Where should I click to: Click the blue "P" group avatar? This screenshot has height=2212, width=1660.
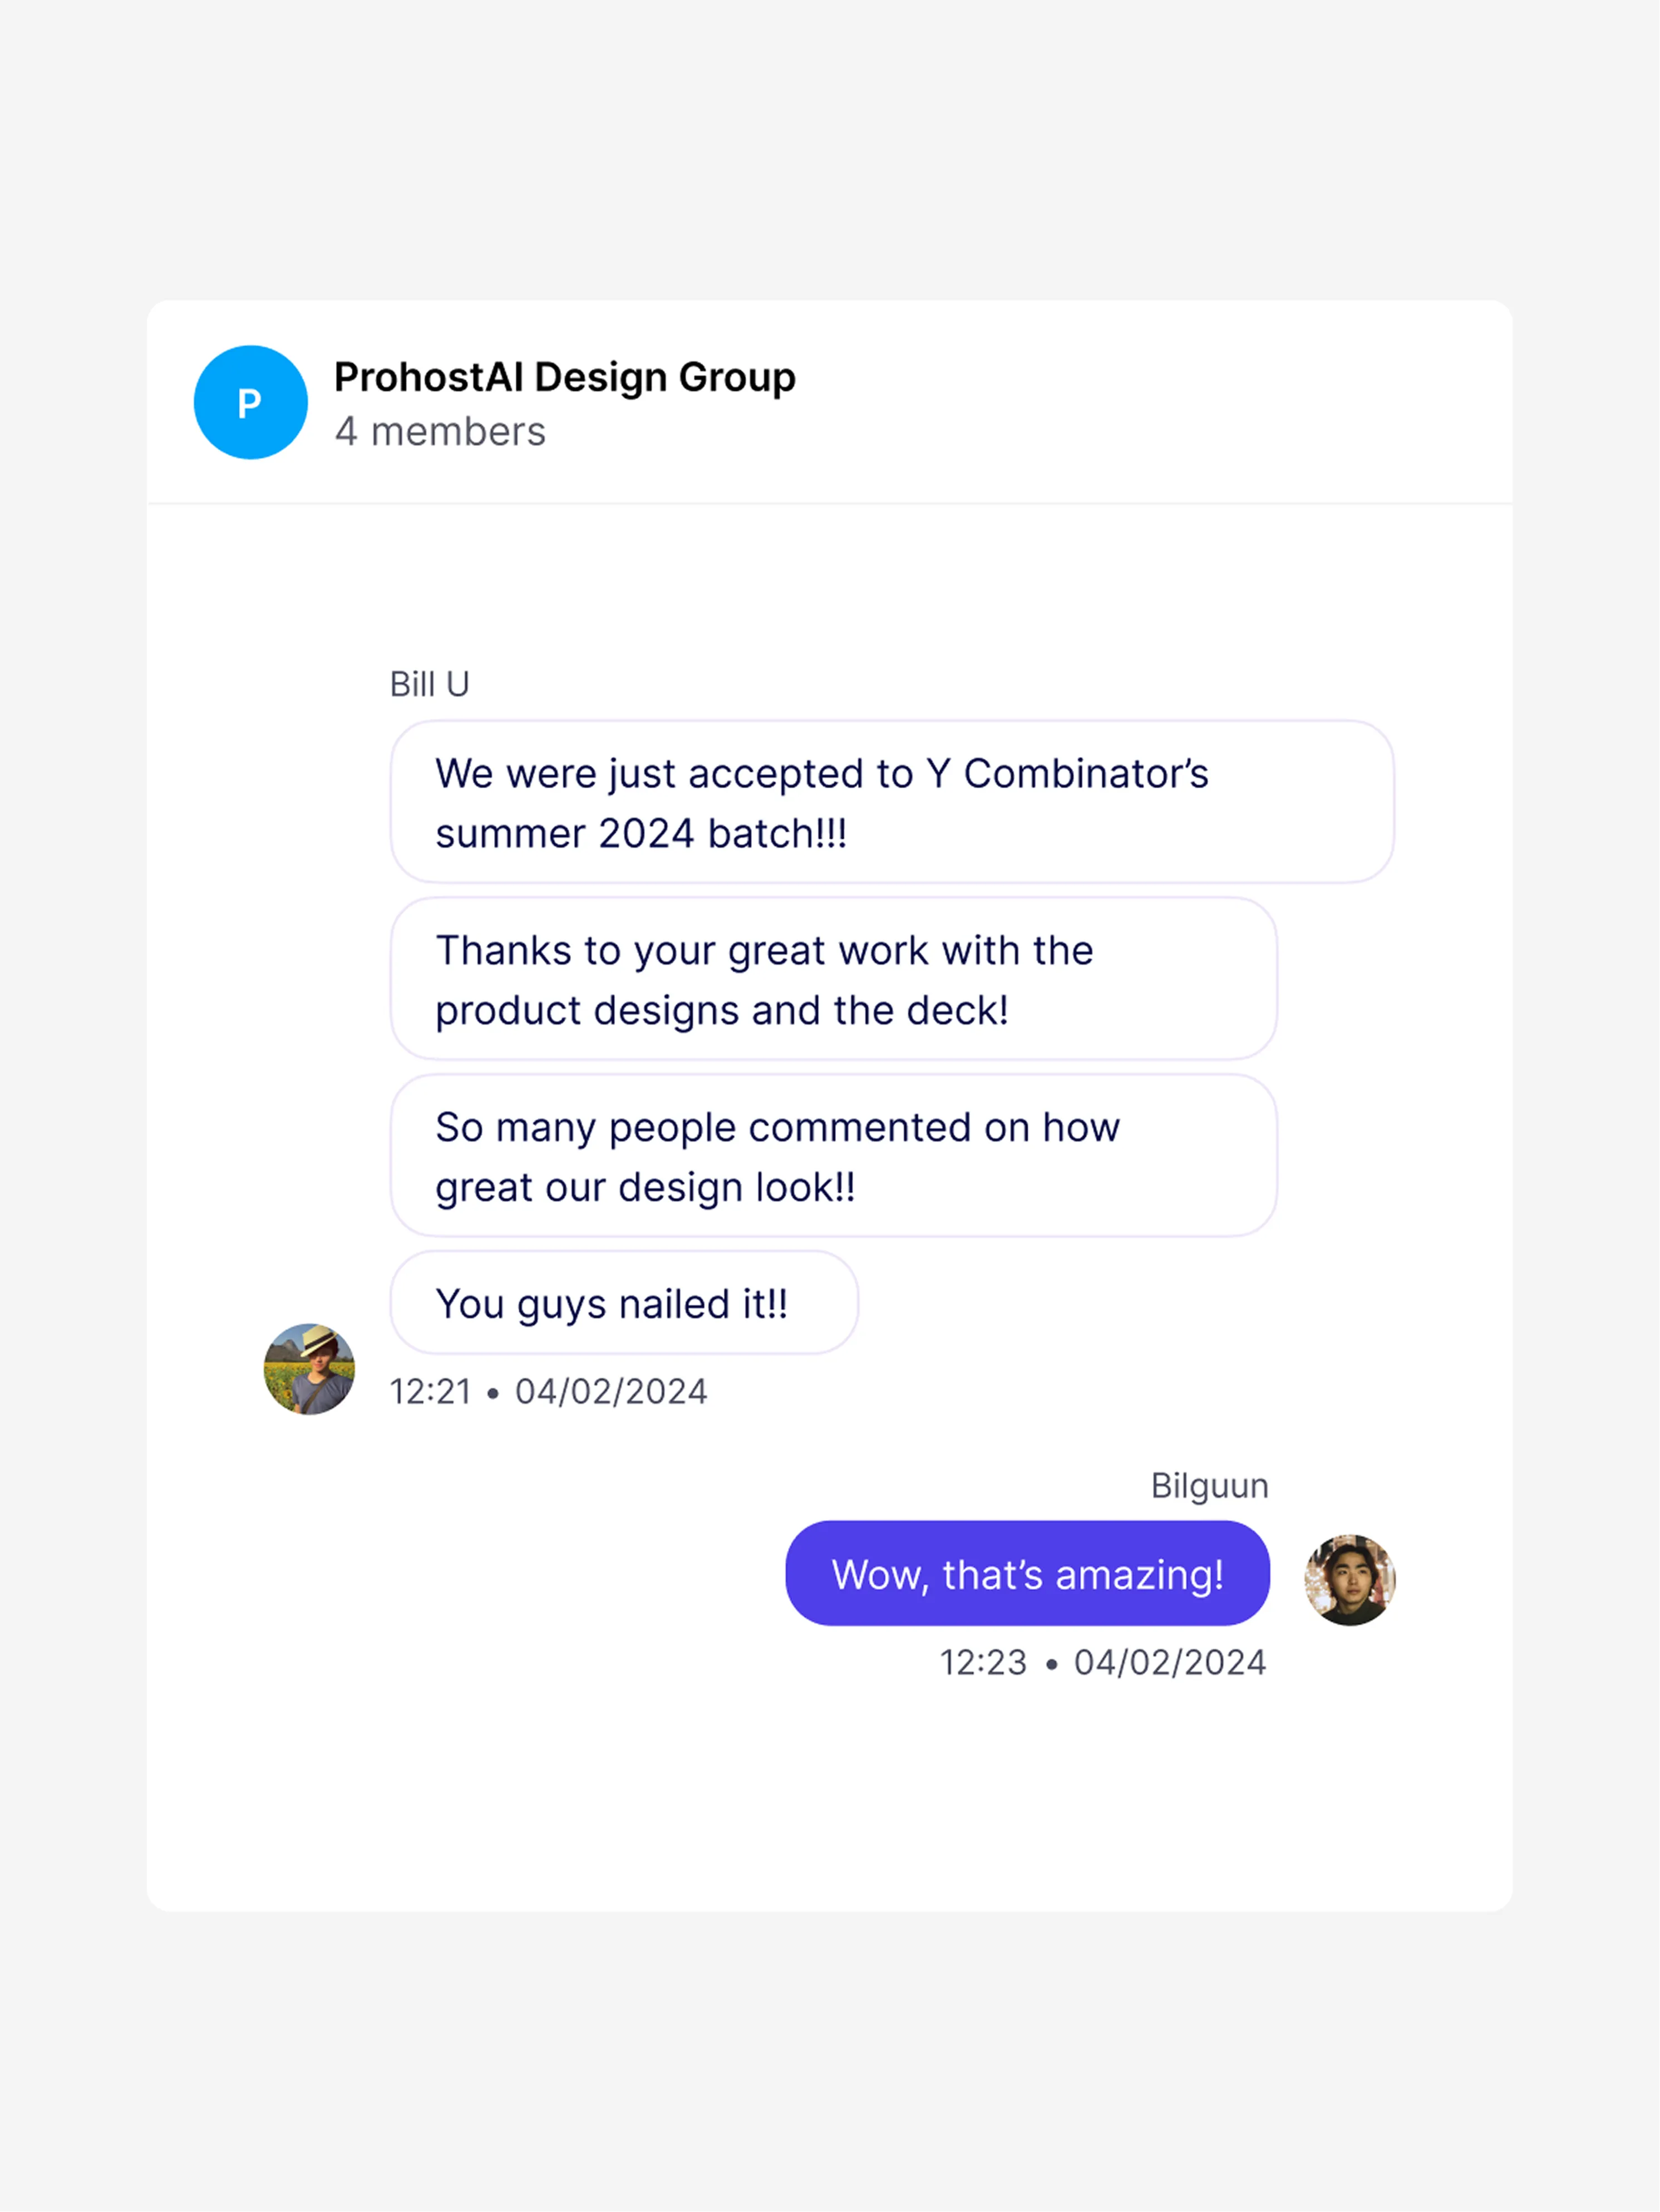pyautogui.click(x=250, y=402)
